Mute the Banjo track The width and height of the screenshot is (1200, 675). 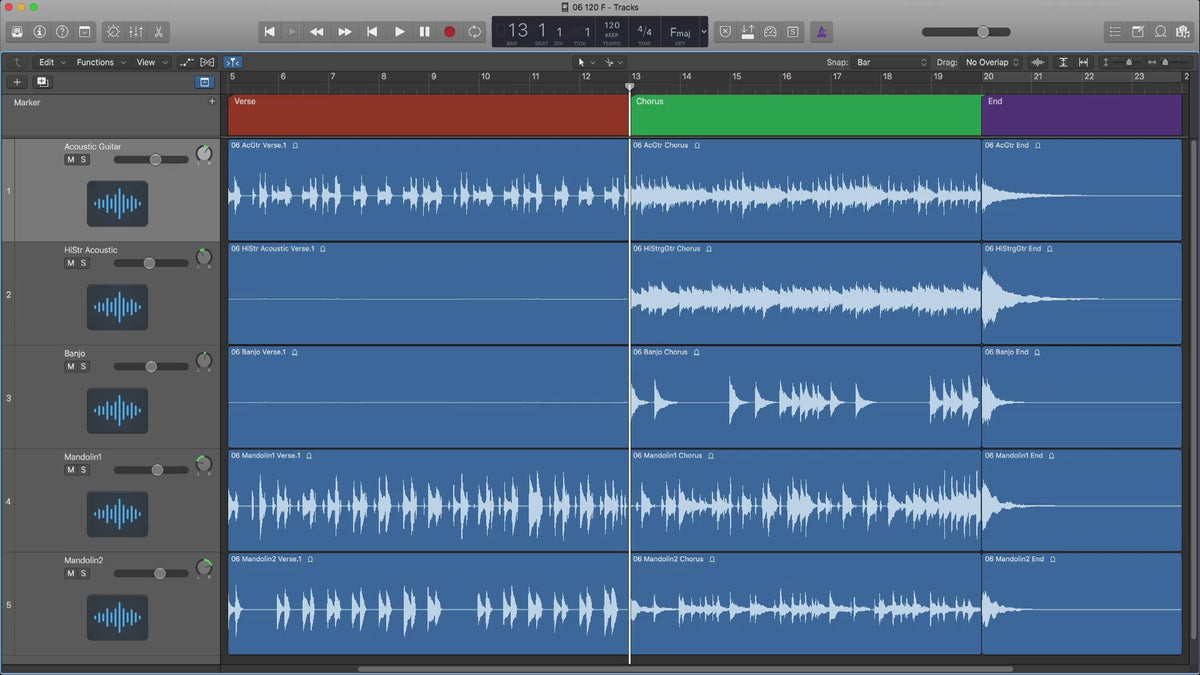(x=70, y=367)
